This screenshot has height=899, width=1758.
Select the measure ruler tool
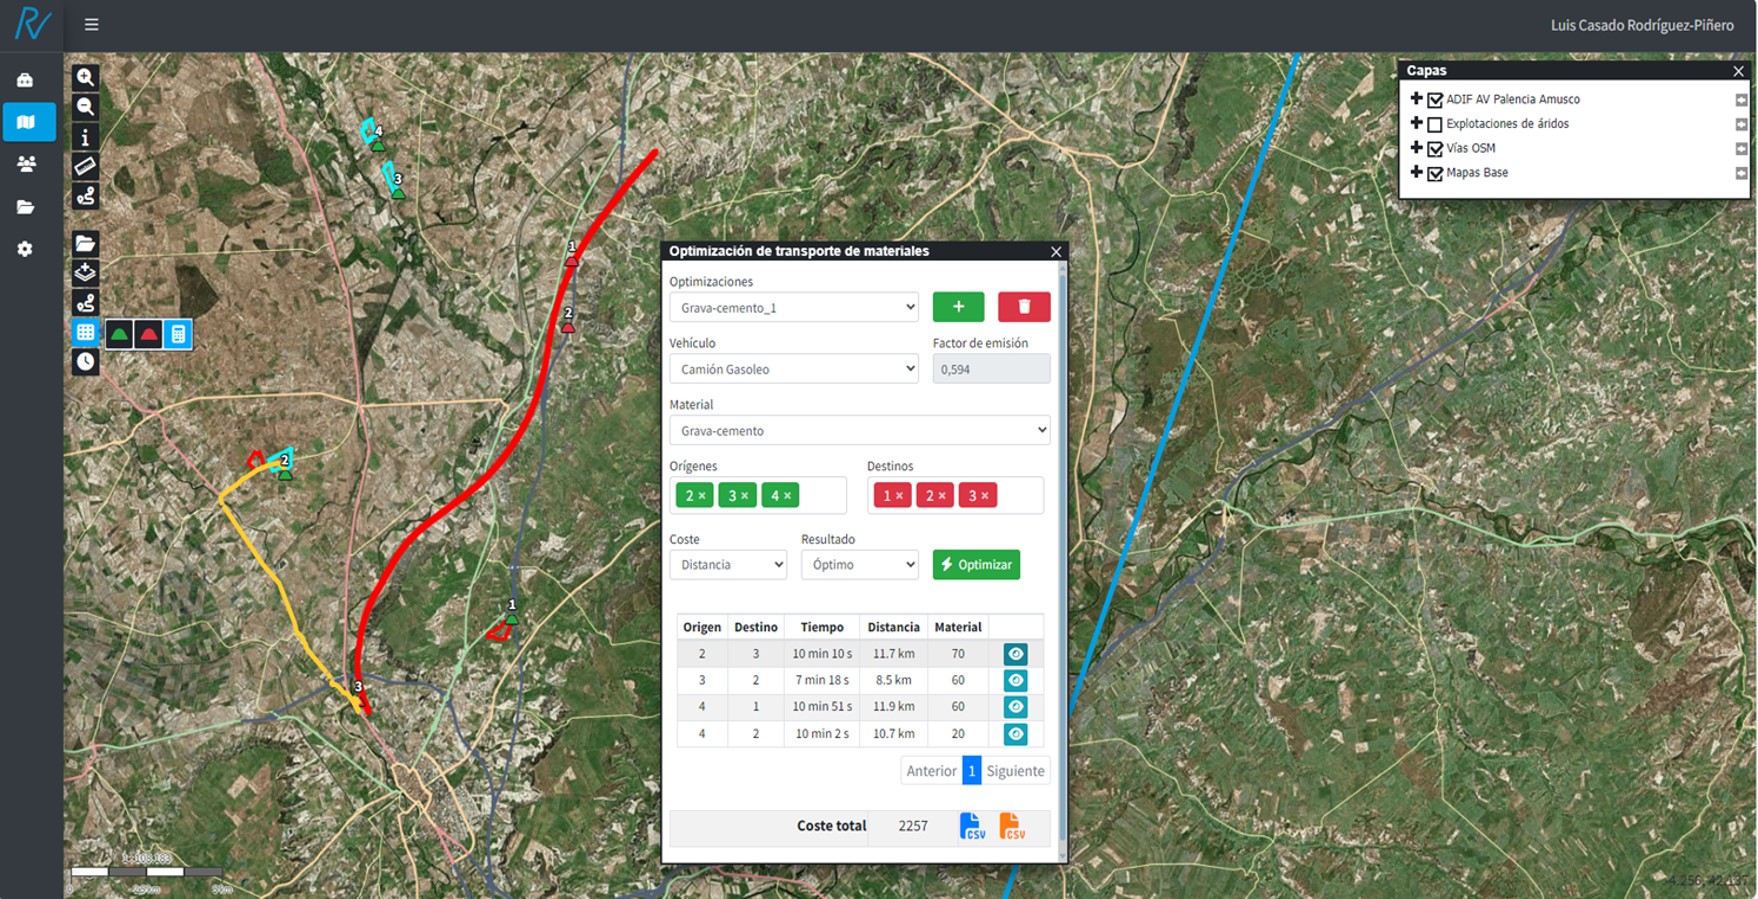point(86,166)
